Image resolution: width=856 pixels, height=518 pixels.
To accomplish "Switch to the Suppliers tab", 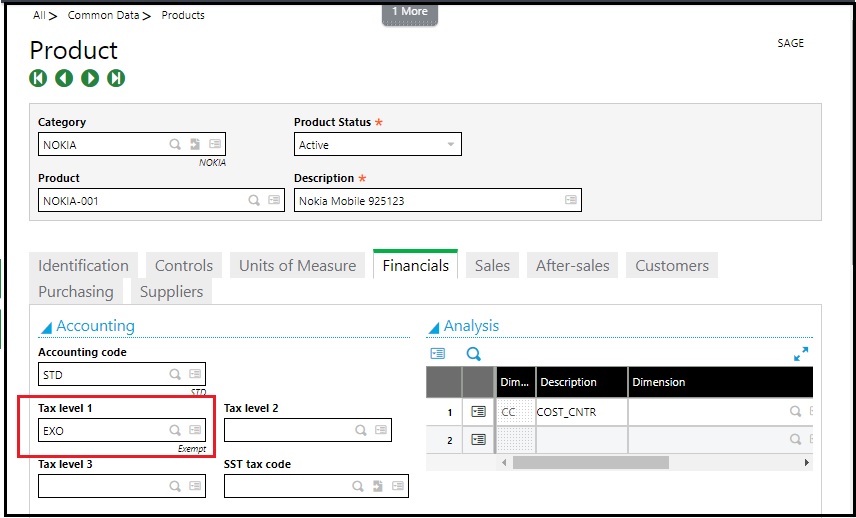I will coord(171,291).
